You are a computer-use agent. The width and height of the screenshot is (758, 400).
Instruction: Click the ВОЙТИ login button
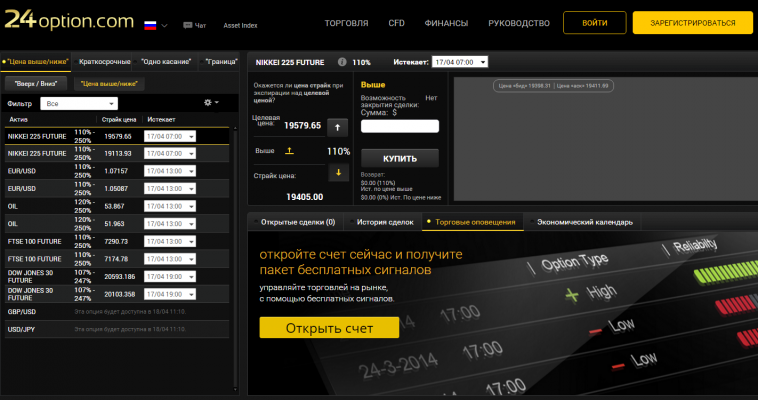[595, 23]
